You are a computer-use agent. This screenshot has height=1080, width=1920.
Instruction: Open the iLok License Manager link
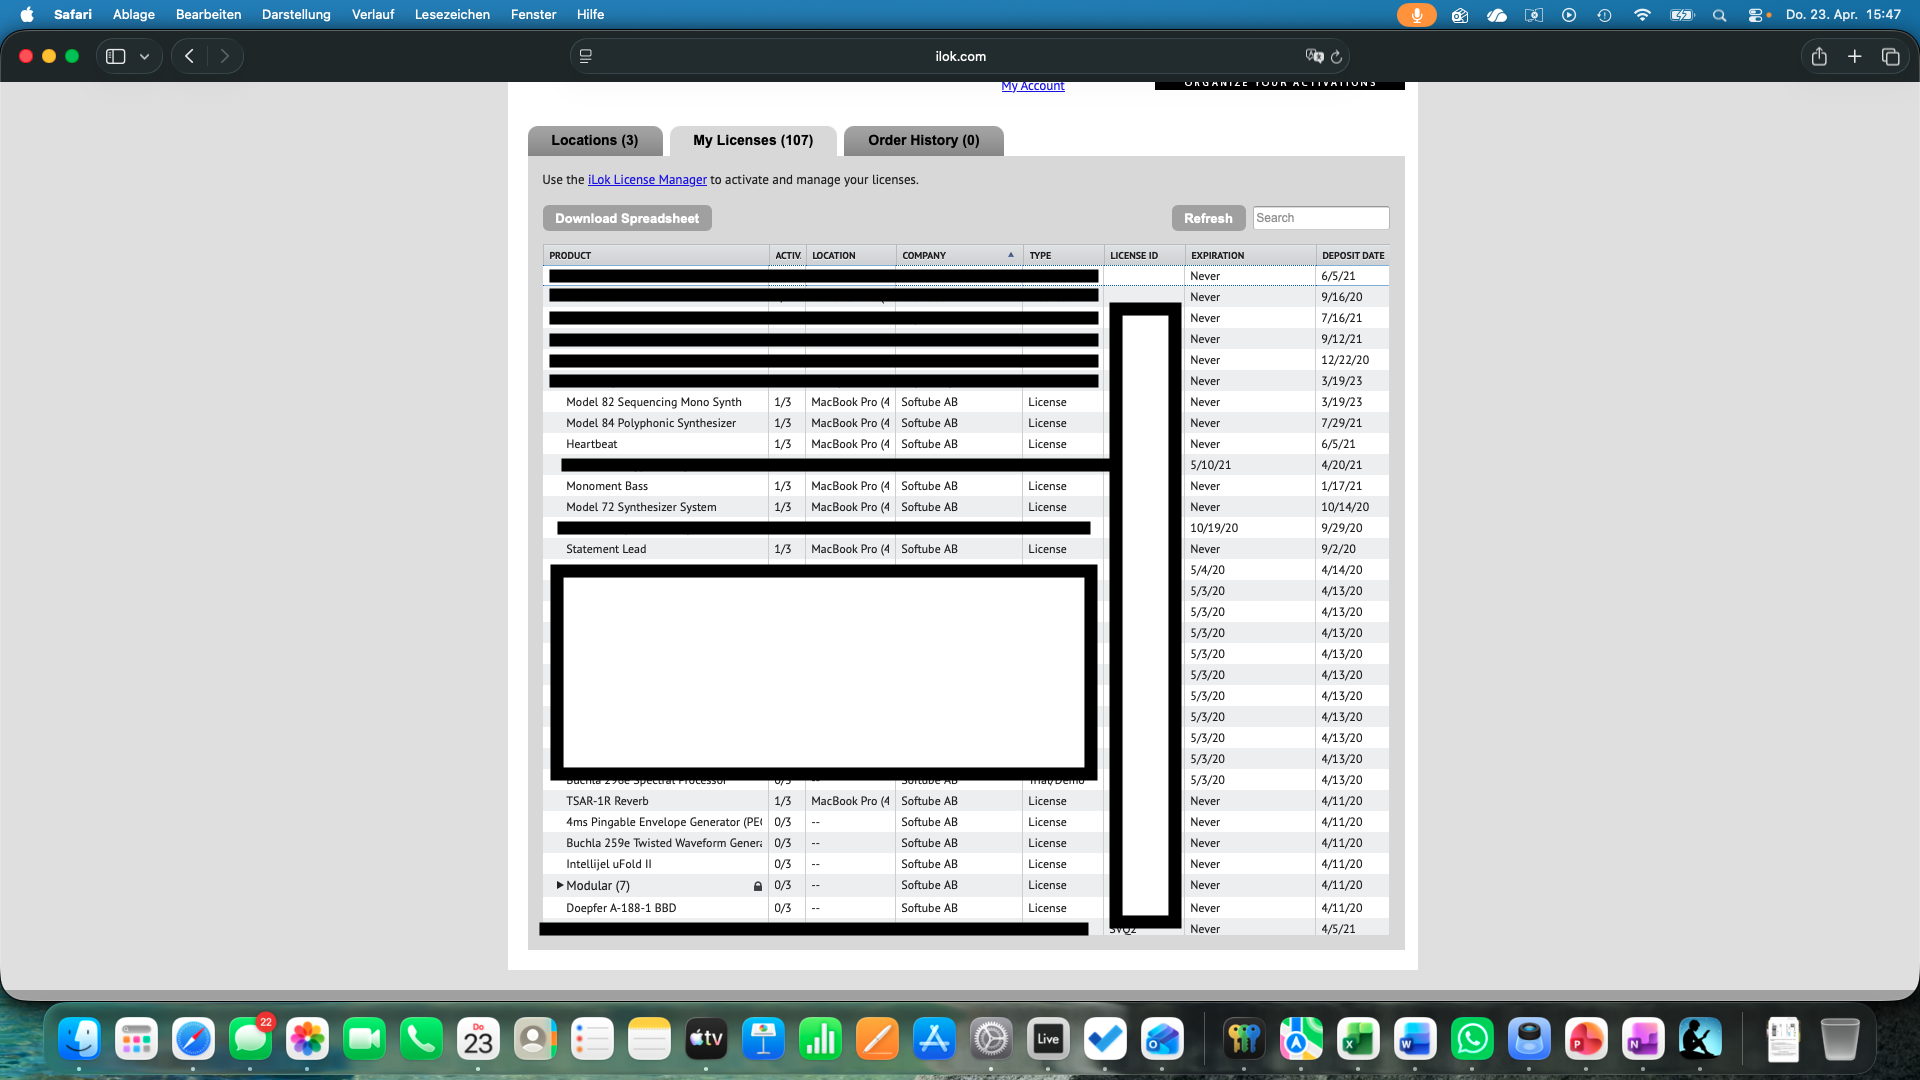point(647,180)
